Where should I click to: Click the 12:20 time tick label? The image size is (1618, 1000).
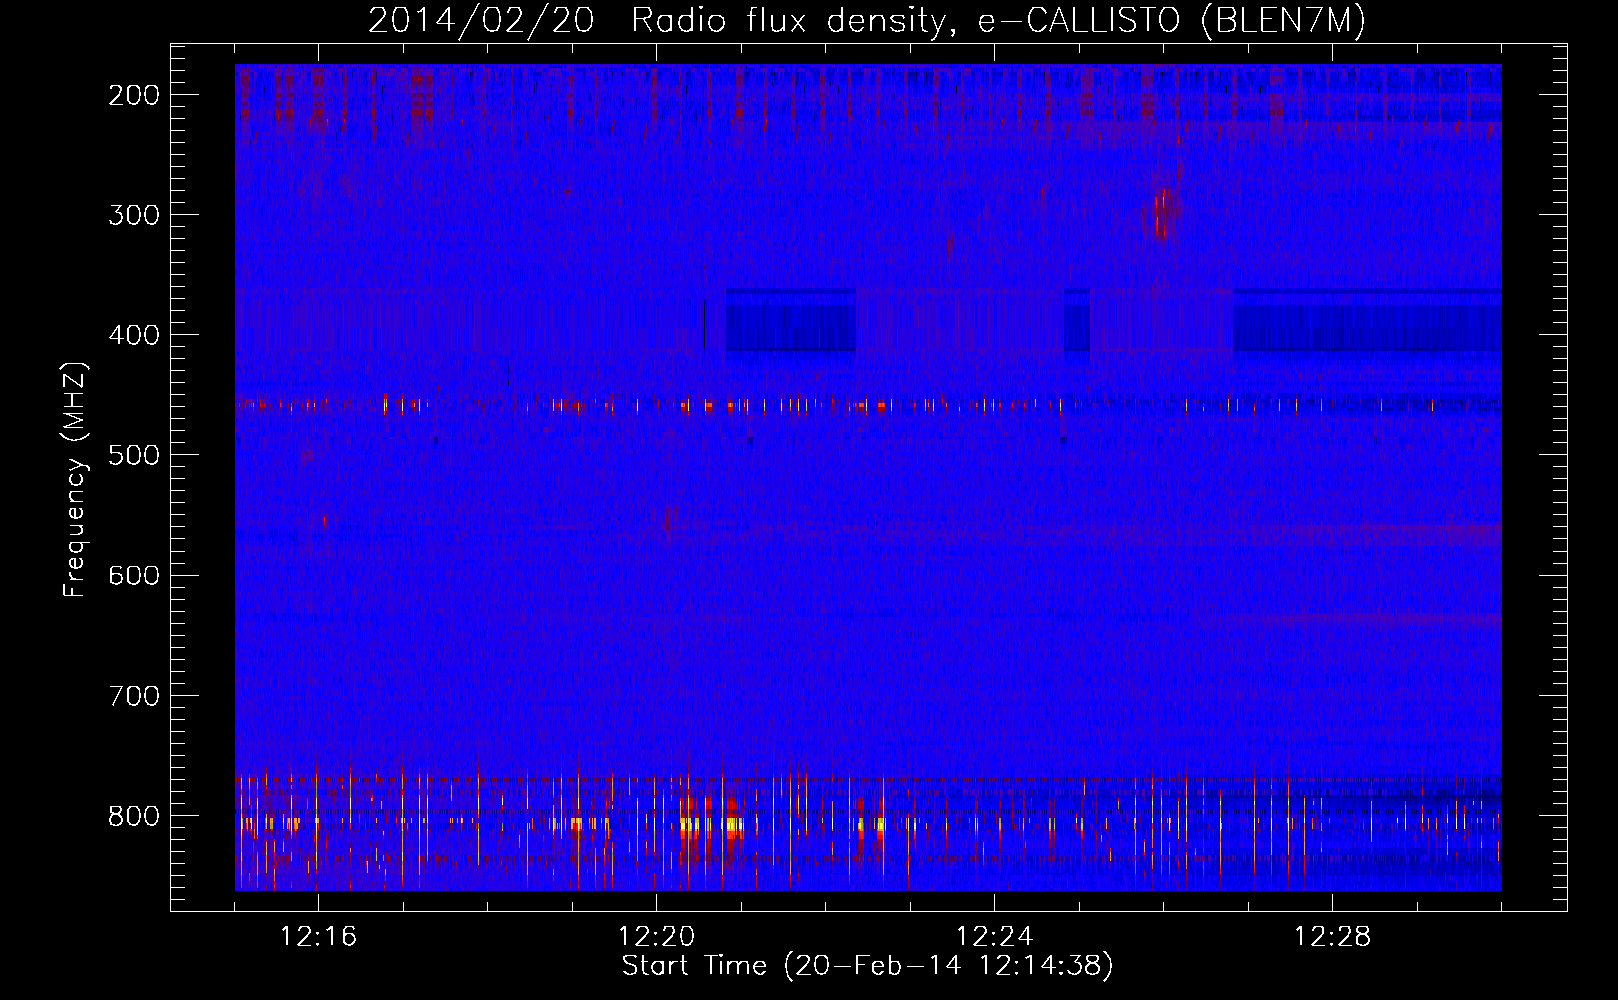point(656,937)
